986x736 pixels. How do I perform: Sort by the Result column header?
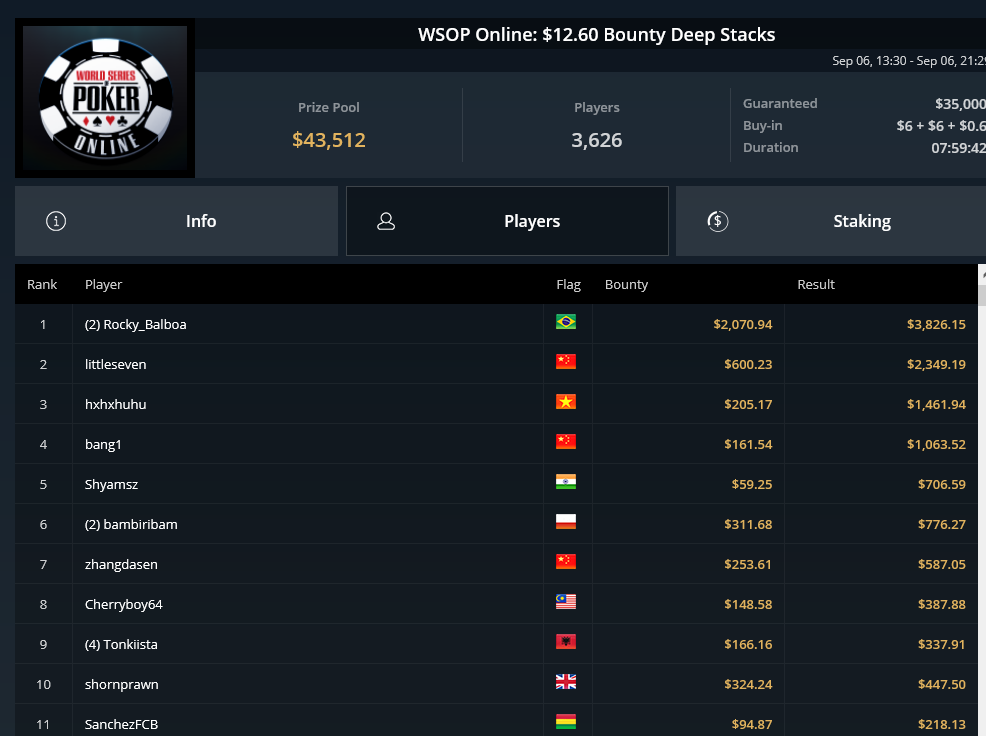[816, 284]
